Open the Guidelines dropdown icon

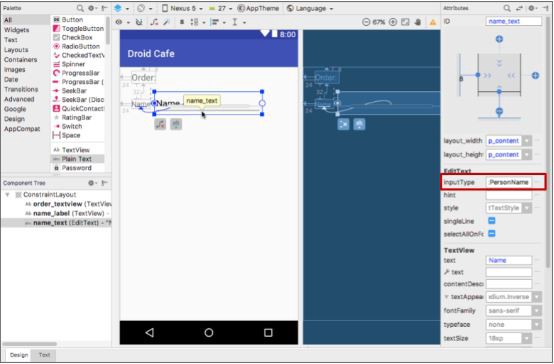coord(238,22)
